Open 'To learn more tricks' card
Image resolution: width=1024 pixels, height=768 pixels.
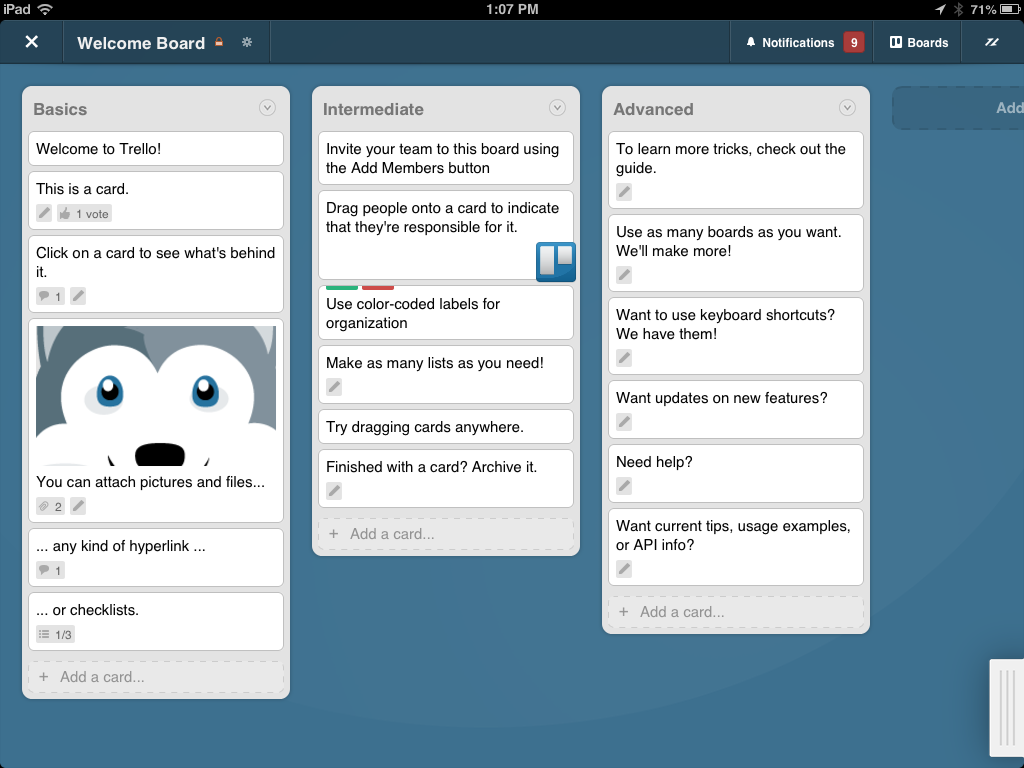pyautogui.click(x=736, y=170)
